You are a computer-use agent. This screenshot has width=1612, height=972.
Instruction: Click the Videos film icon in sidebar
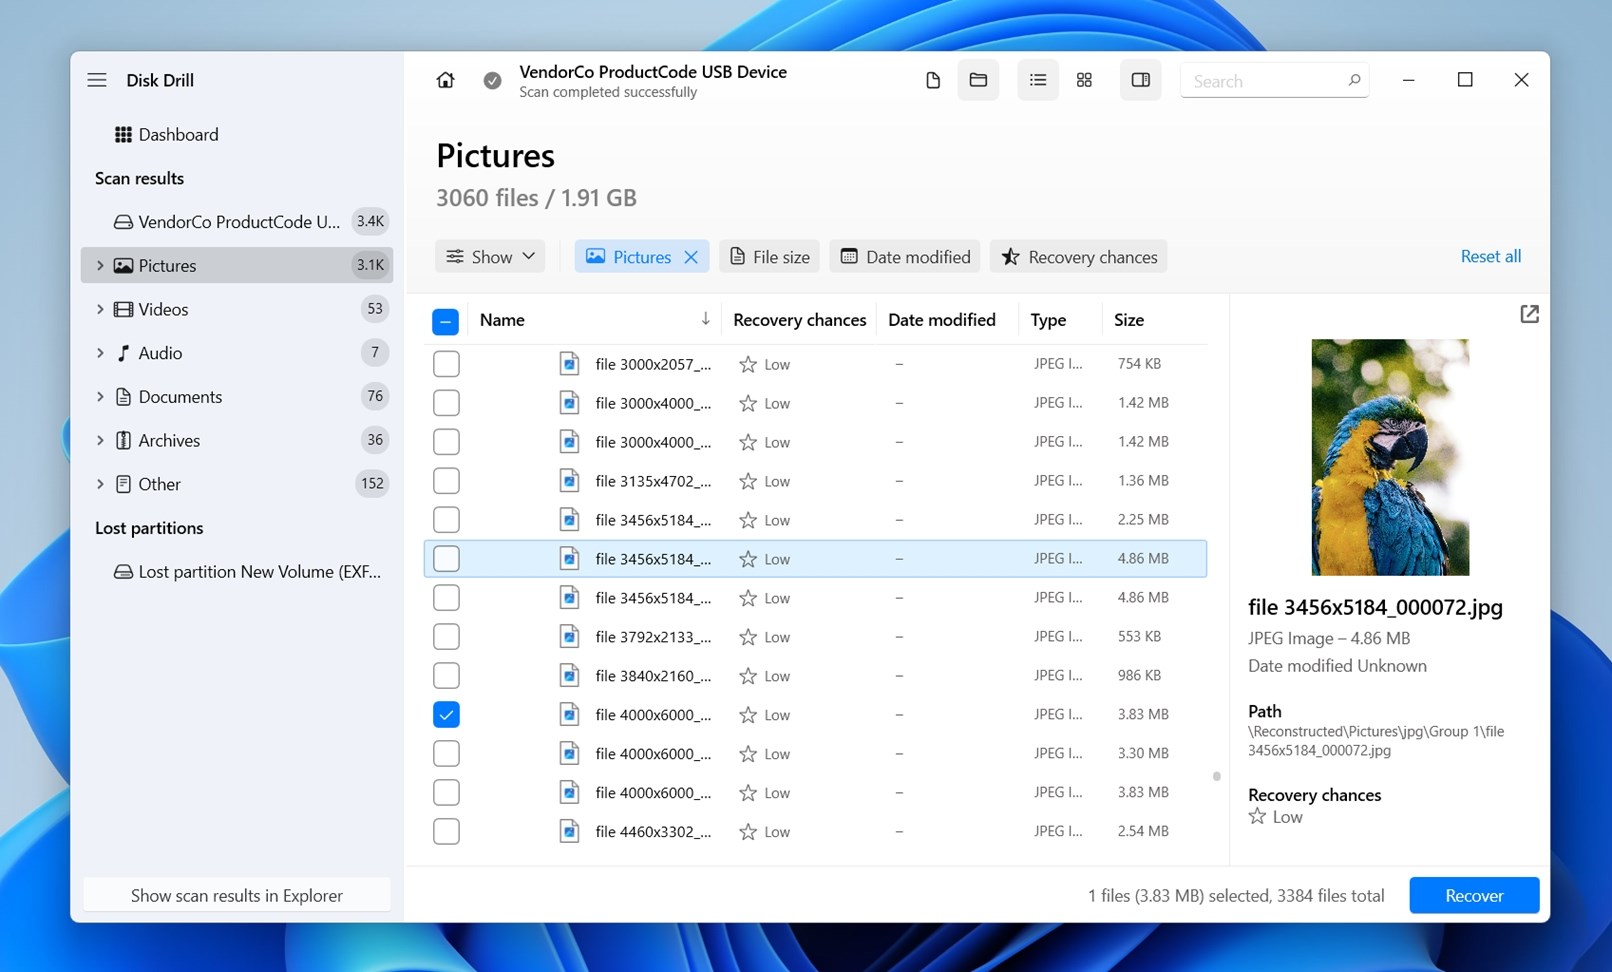[123, 309]
